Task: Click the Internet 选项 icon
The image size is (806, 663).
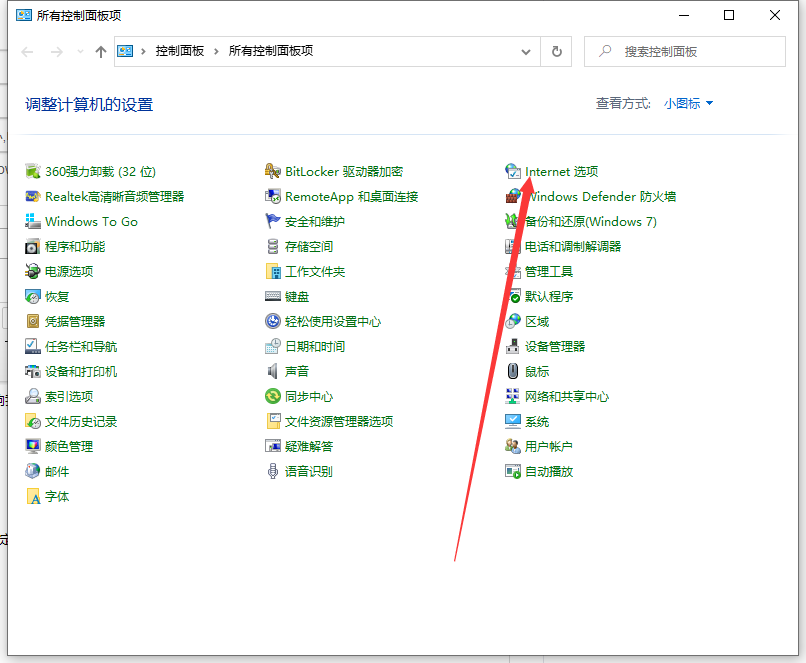Action: [x=513, y=172]
